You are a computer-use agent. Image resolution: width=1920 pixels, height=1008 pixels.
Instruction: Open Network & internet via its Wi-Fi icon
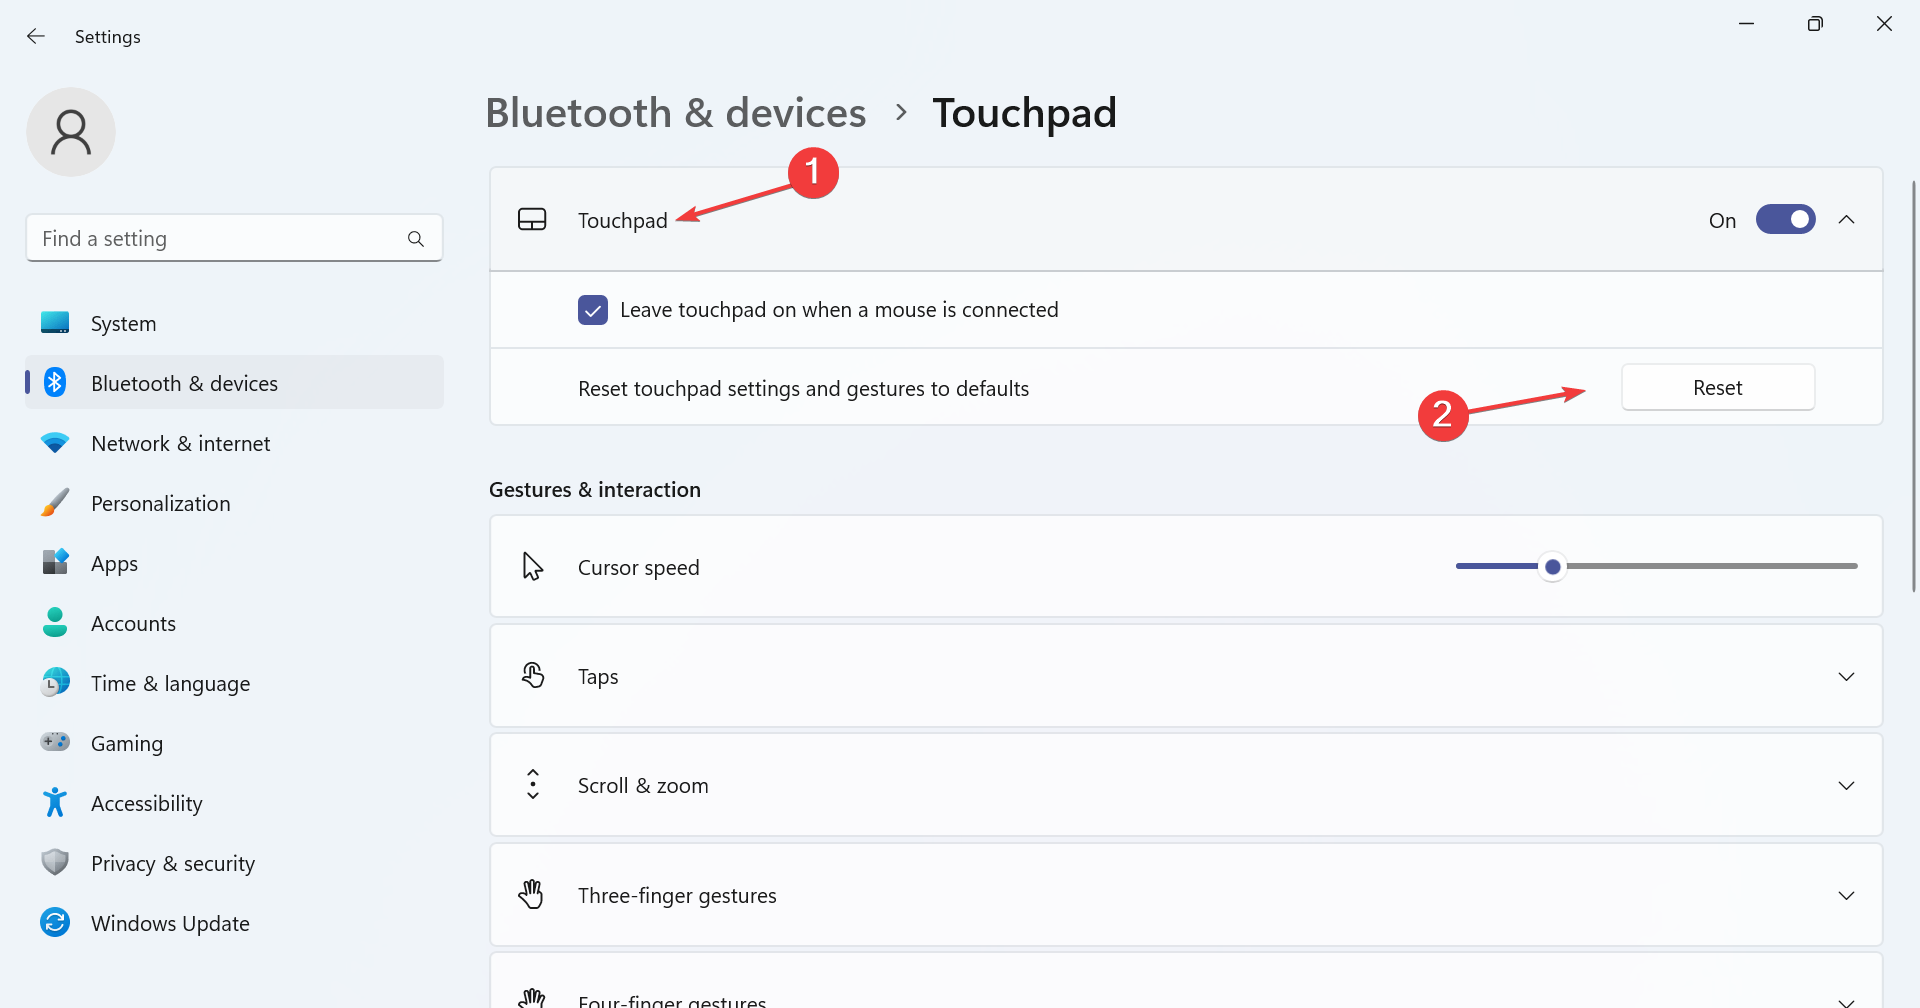pos(55,442)
